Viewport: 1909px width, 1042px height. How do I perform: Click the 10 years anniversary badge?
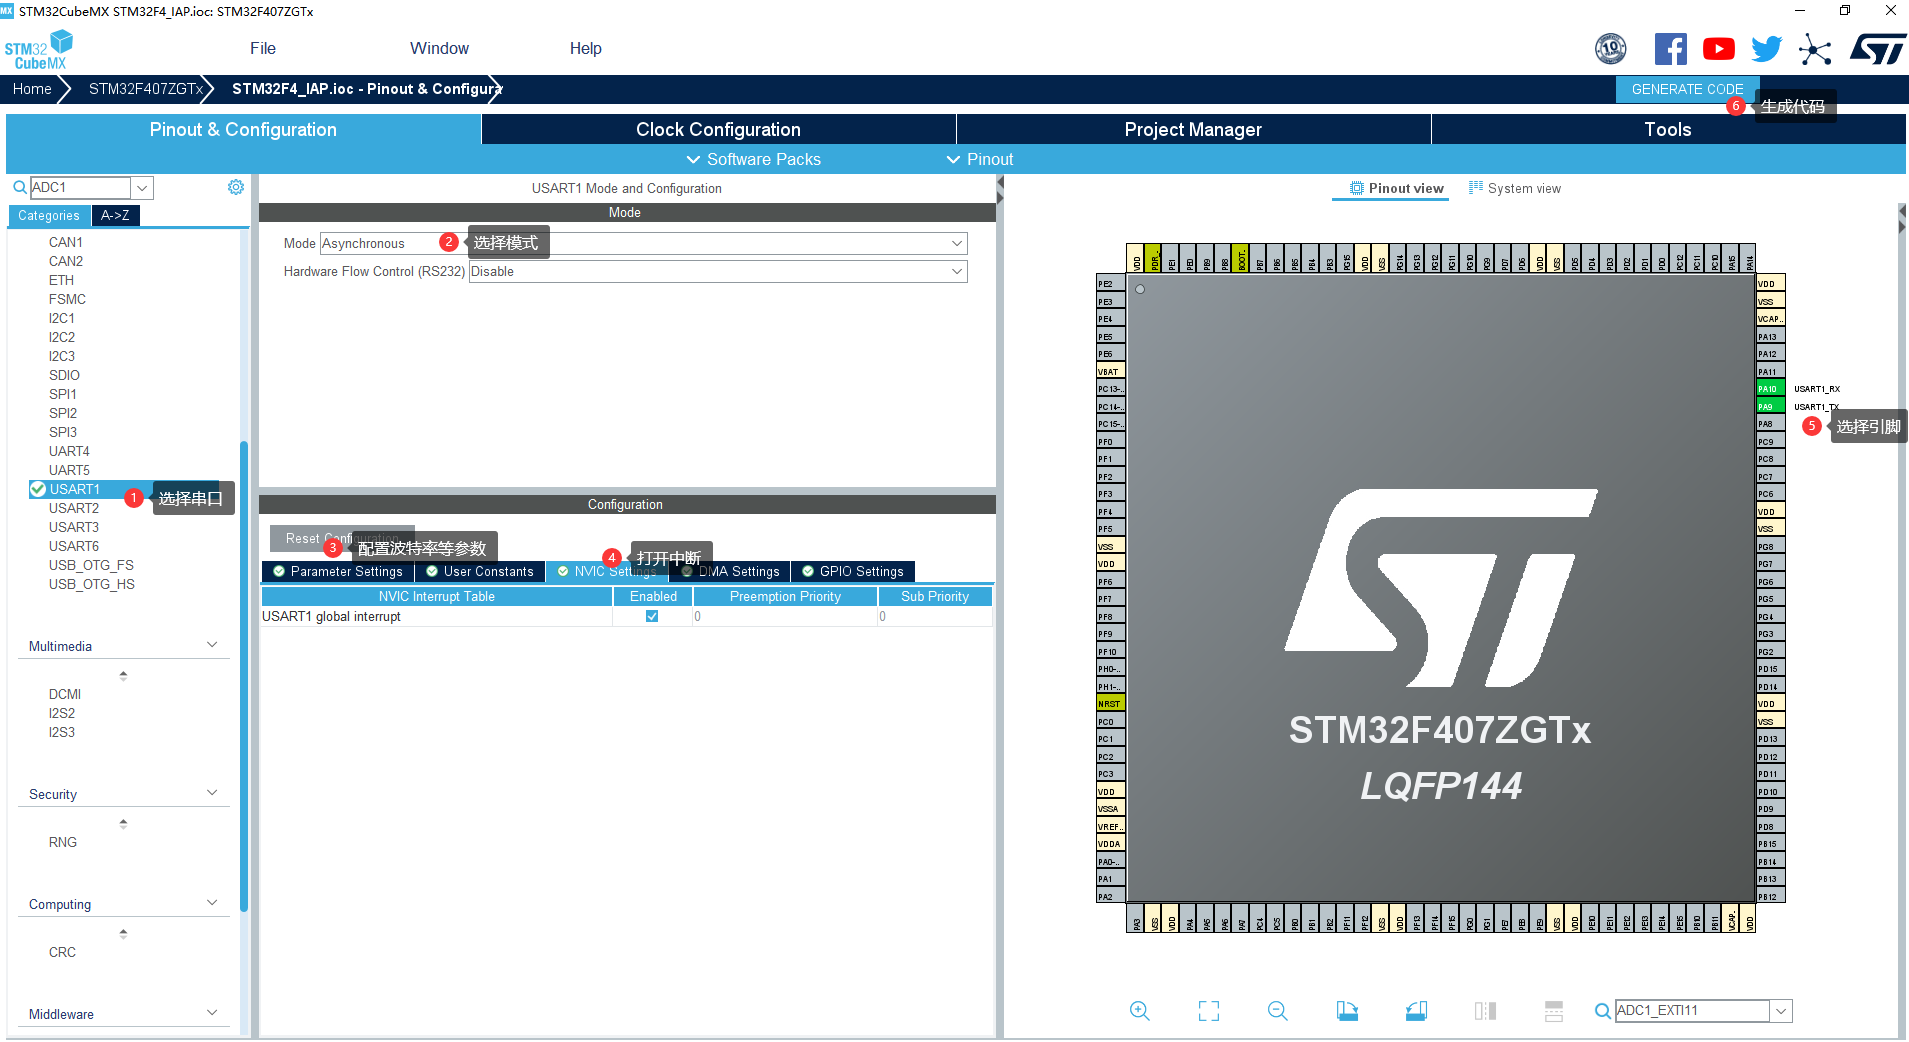click(1610, 49)
